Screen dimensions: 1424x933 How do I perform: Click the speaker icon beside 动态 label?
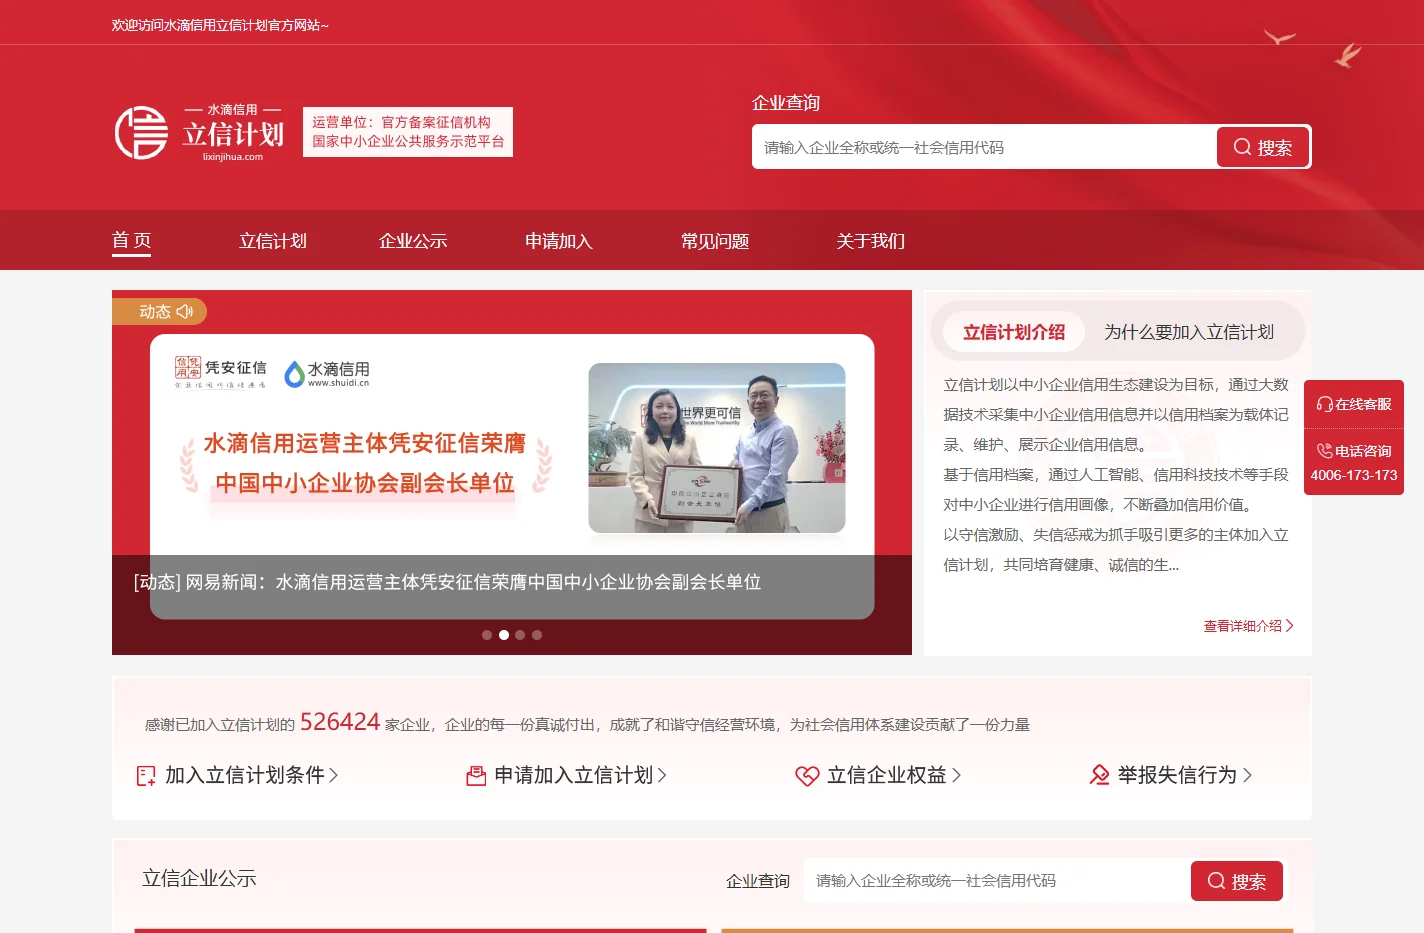[x=185, y=312]
